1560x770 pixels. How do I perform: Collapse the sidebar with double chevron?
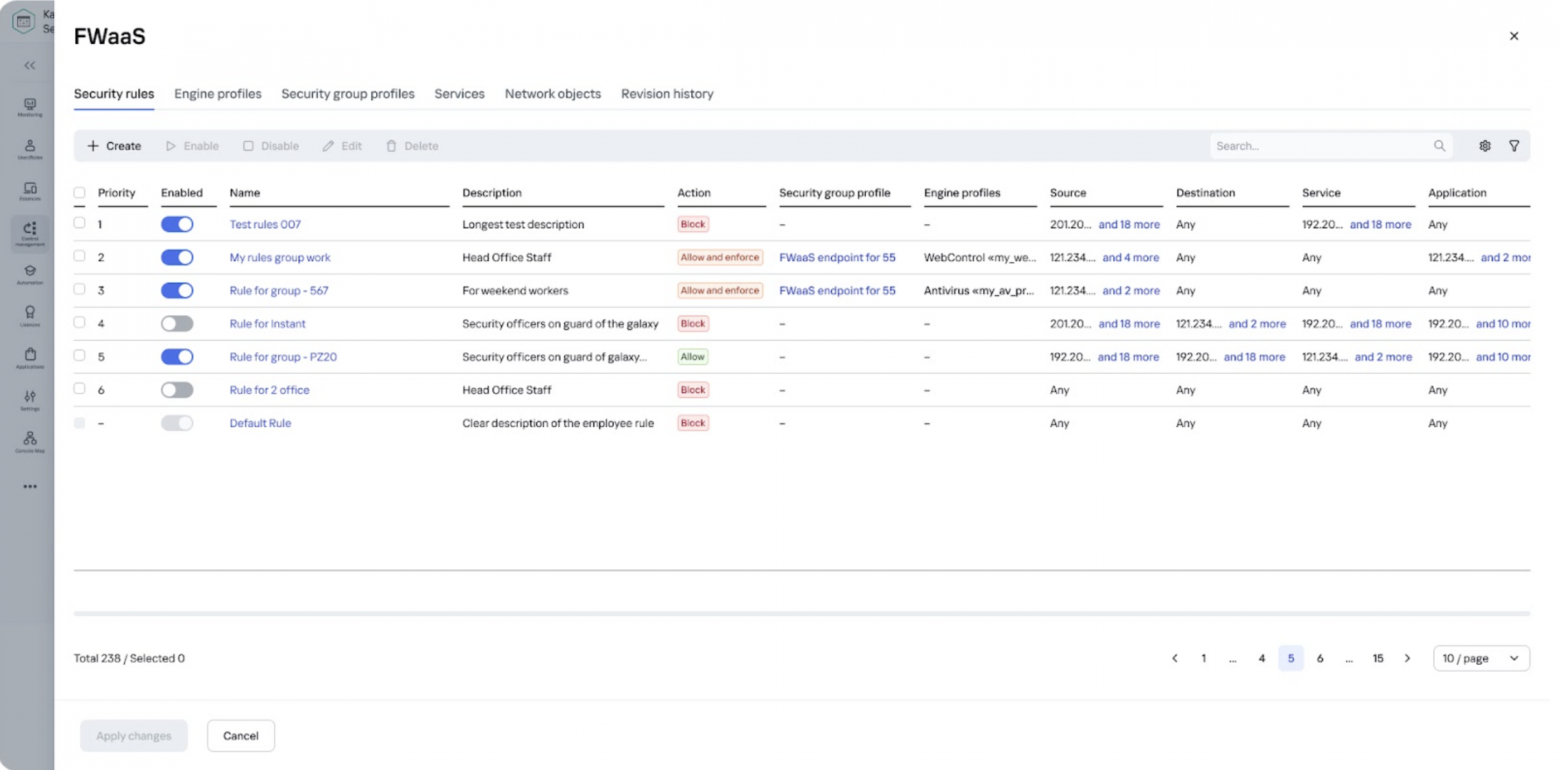click(29, 65)
